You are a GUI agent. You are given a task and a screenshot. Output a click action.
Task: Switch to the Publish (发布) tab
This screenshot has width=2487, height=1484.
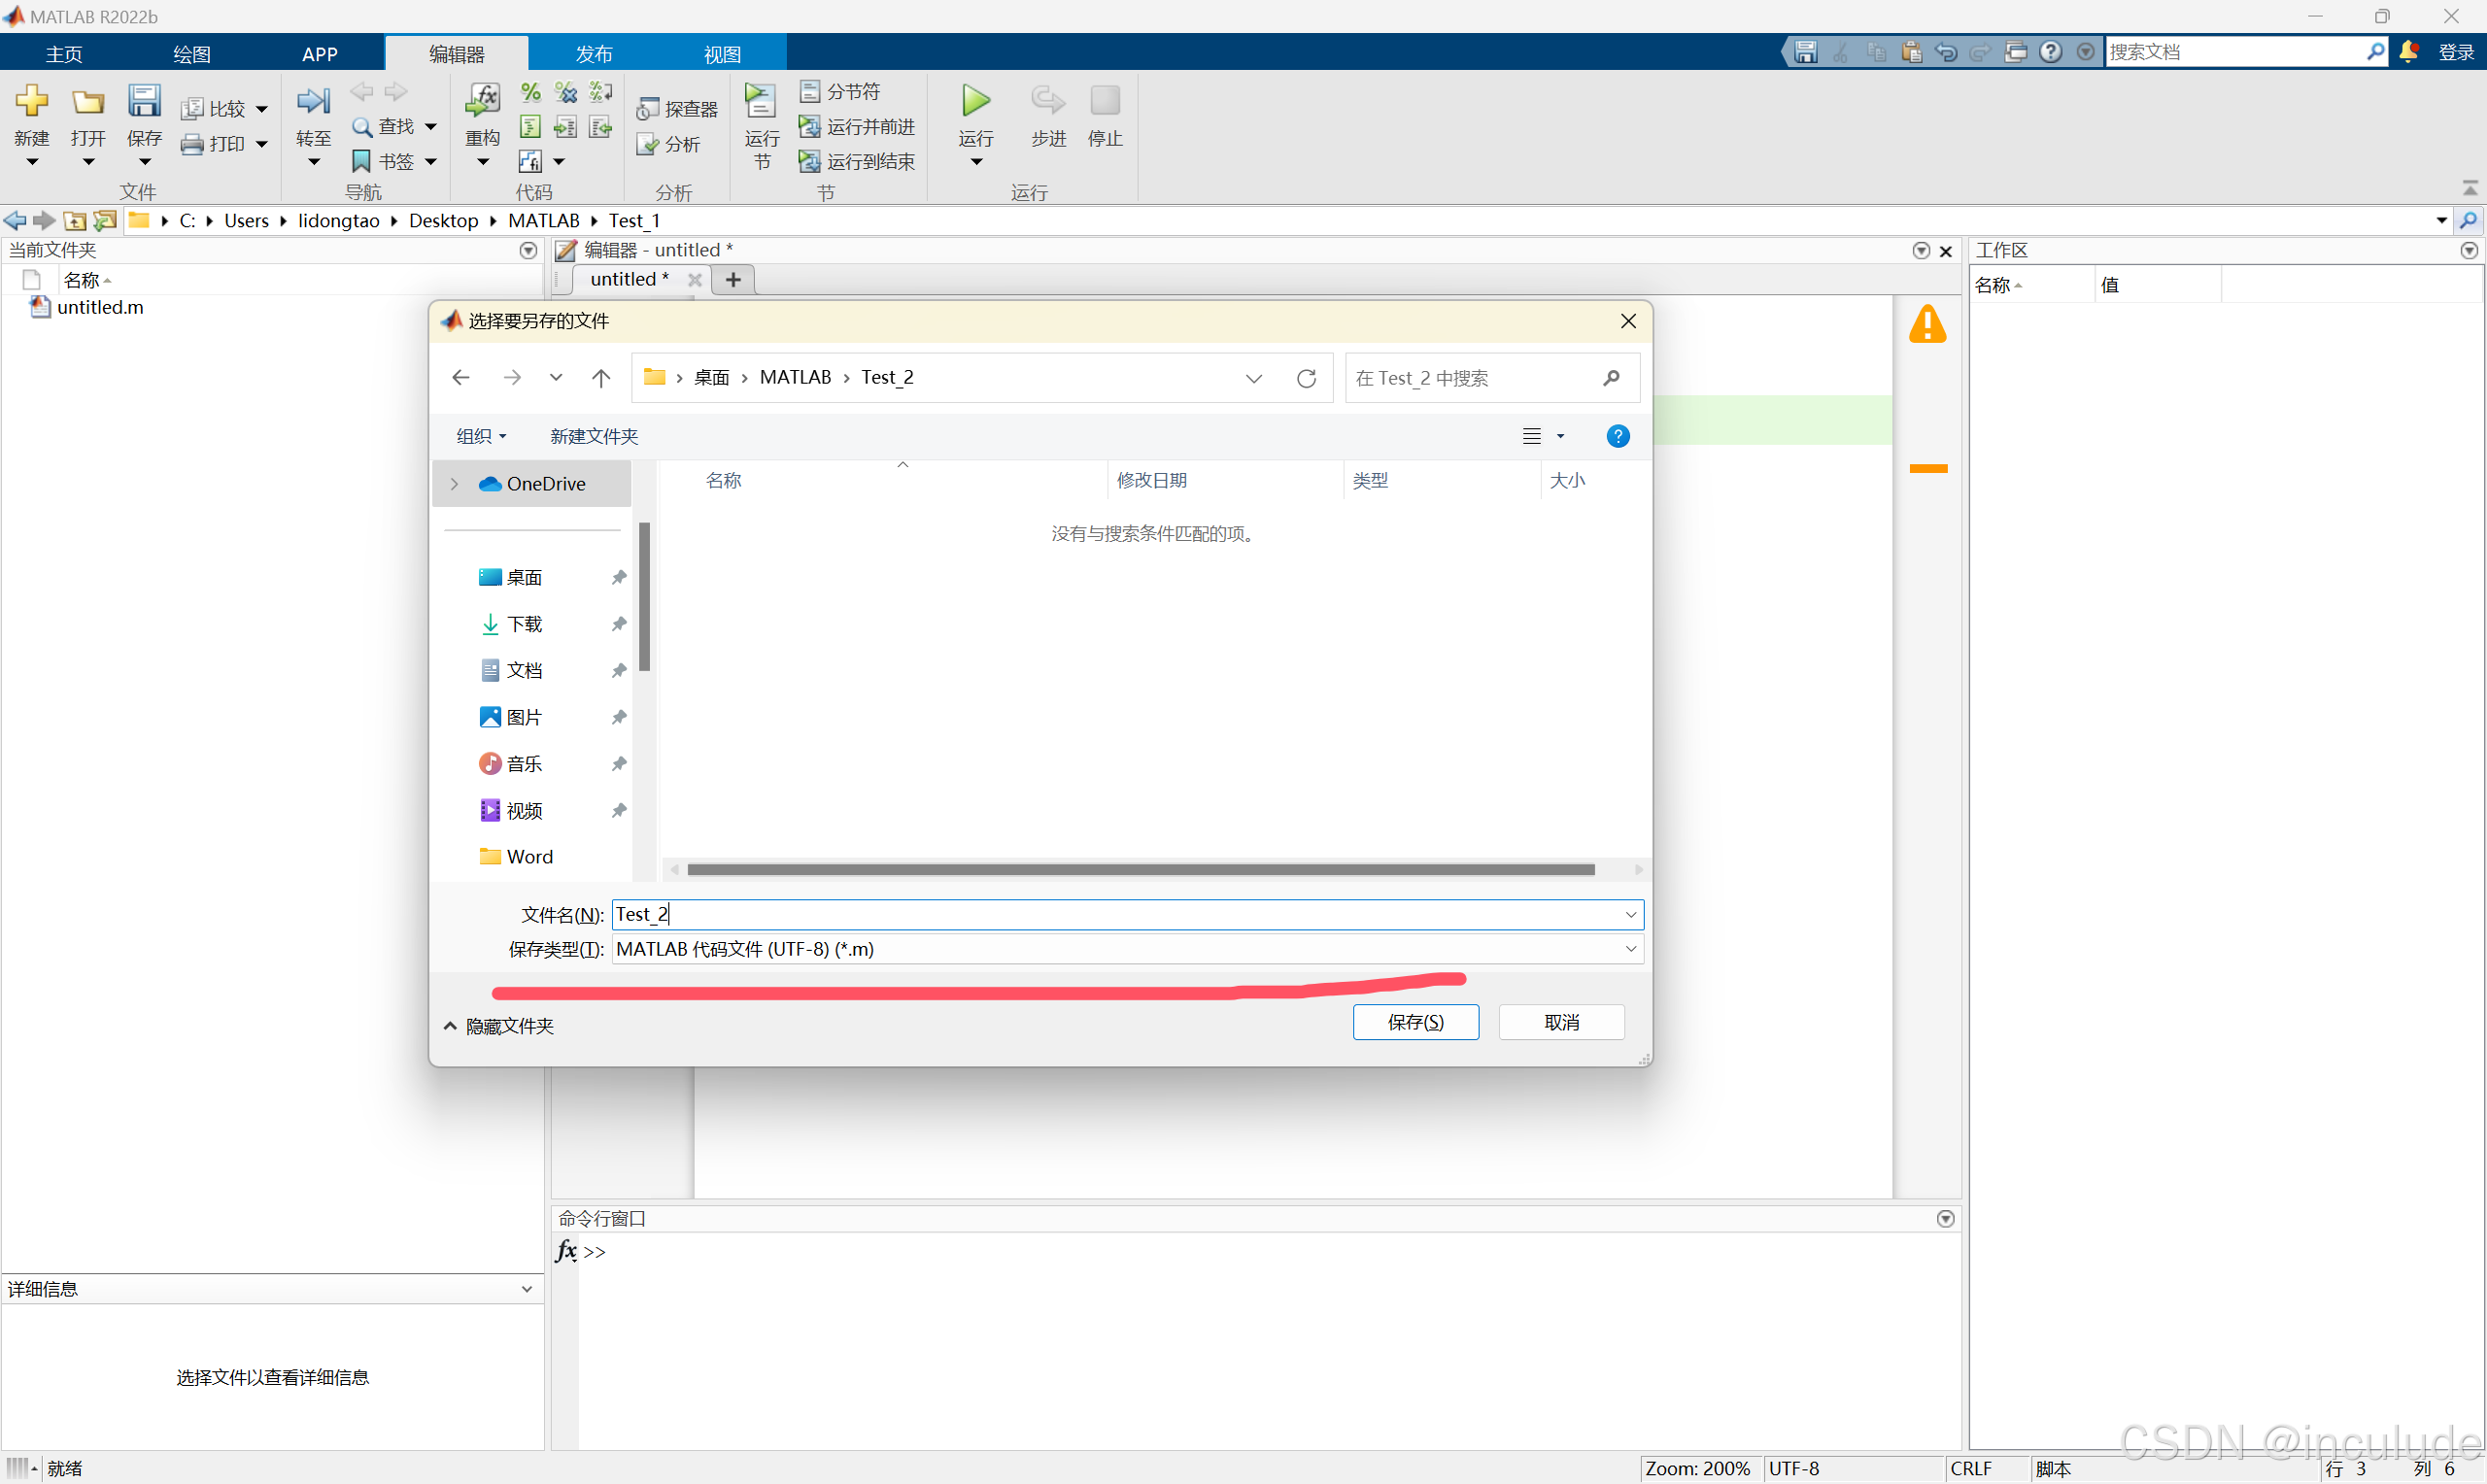click(594, 54)
